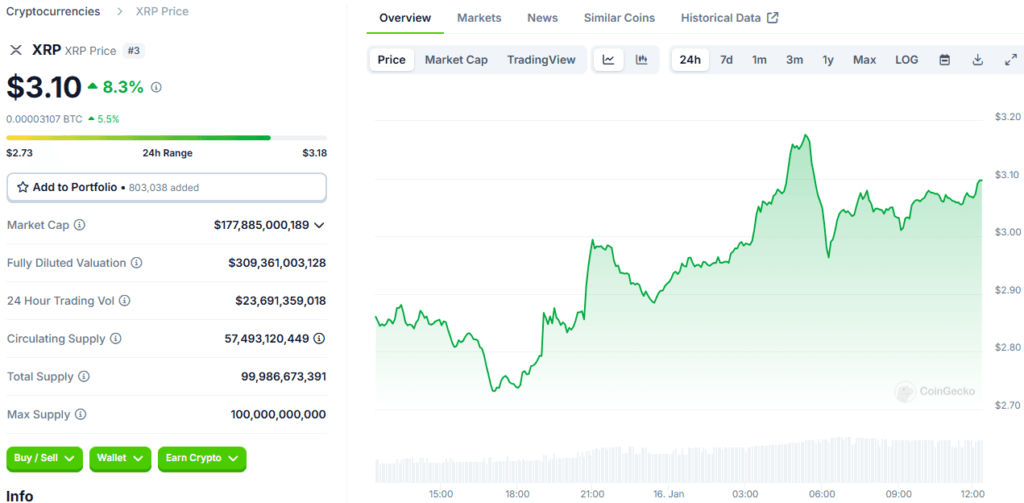Go to Cryptocurrencies breadcrumb link
This screenshot has width=1024, height=503.
(x=54, y=11)
